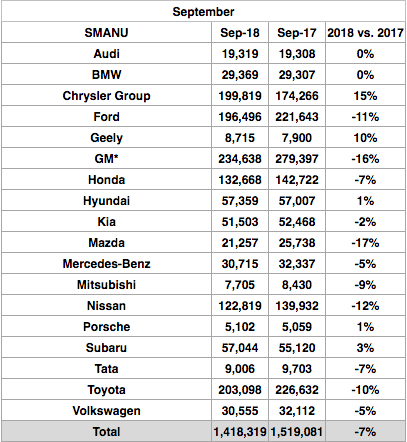Screen dimensions: 407x442
Task: Click Mazda's -17% change cell
Action: pos(366,243)
